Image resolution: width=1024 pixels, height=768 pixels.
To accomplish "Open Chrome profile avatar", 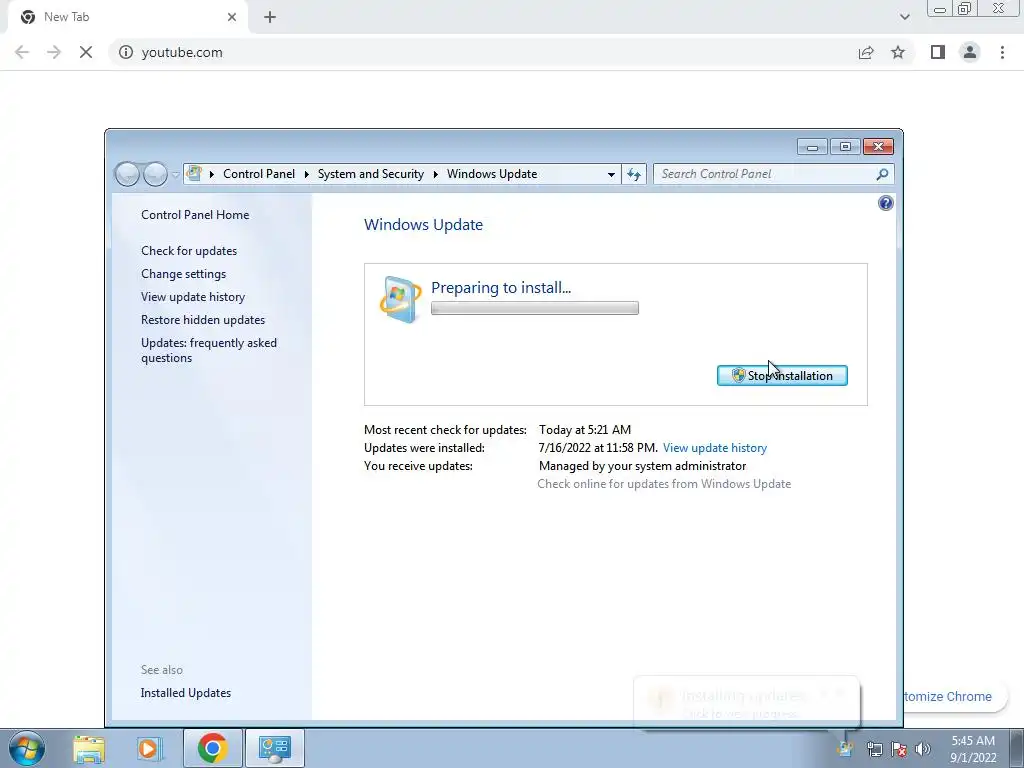I will (x=970, y=52).
